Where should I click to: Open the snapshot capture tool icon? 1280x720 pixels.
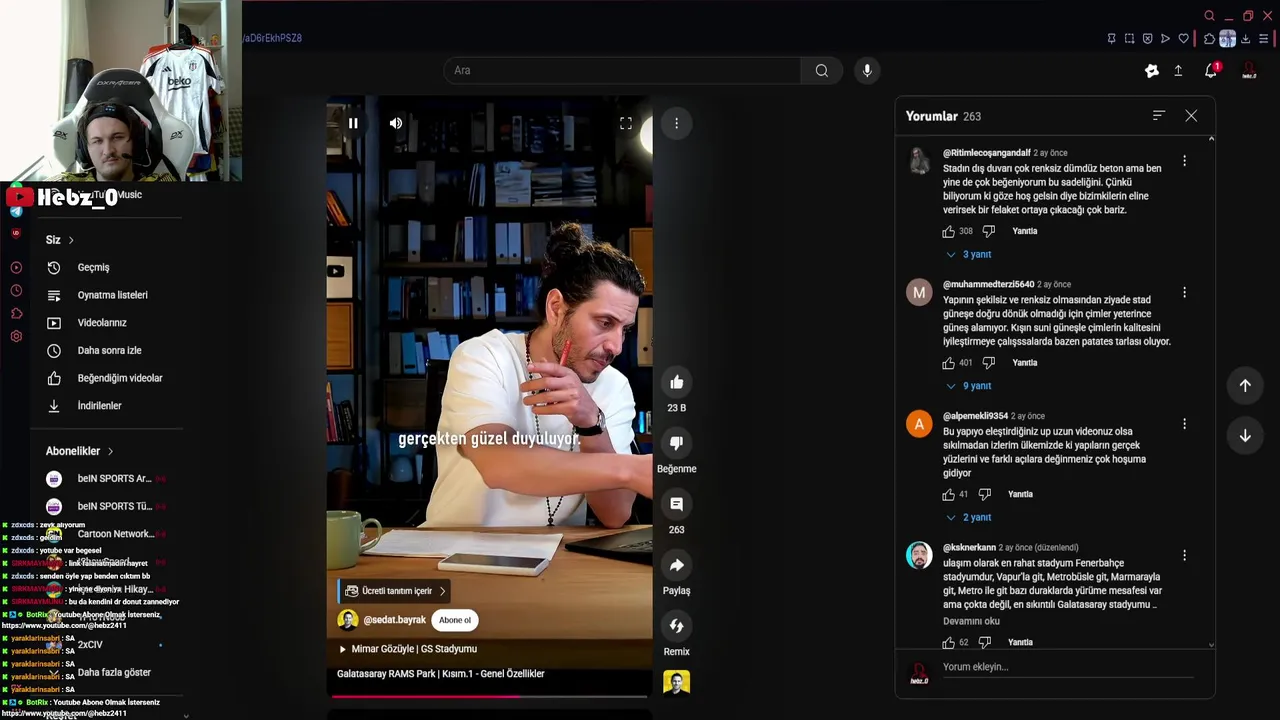pos(1129,39)
